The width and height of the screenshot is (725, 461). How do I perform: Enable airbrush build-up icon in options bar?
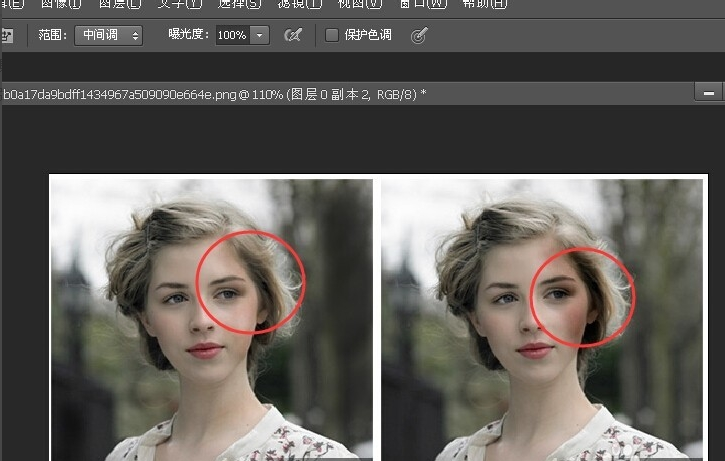pyautogui.click(x=292, y=35)
